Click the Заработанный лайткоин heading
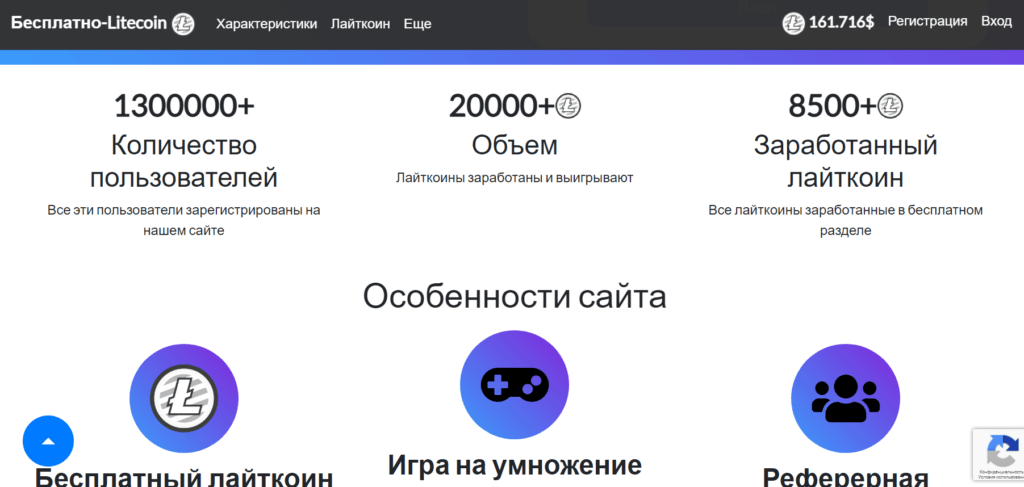The image size is (1024, 487). 846,161
